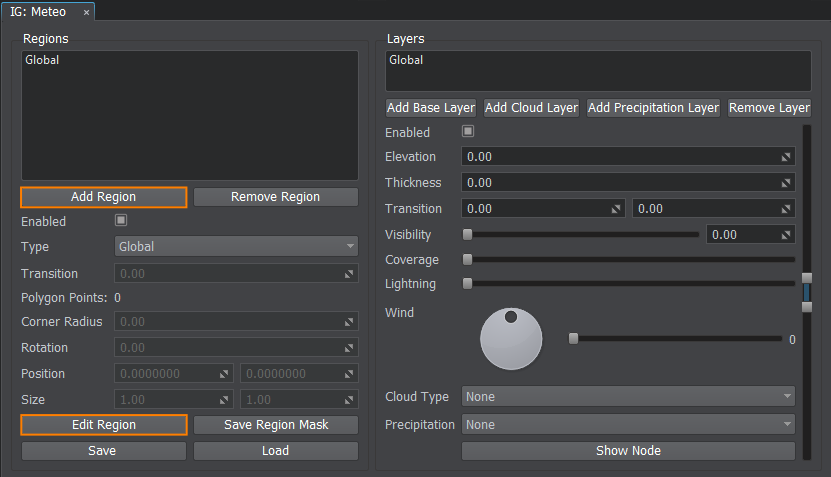The height and width of the screenshot is (477, 831).
Task: Click the Corner Radius field adjust icon
Action: (350, 322)
